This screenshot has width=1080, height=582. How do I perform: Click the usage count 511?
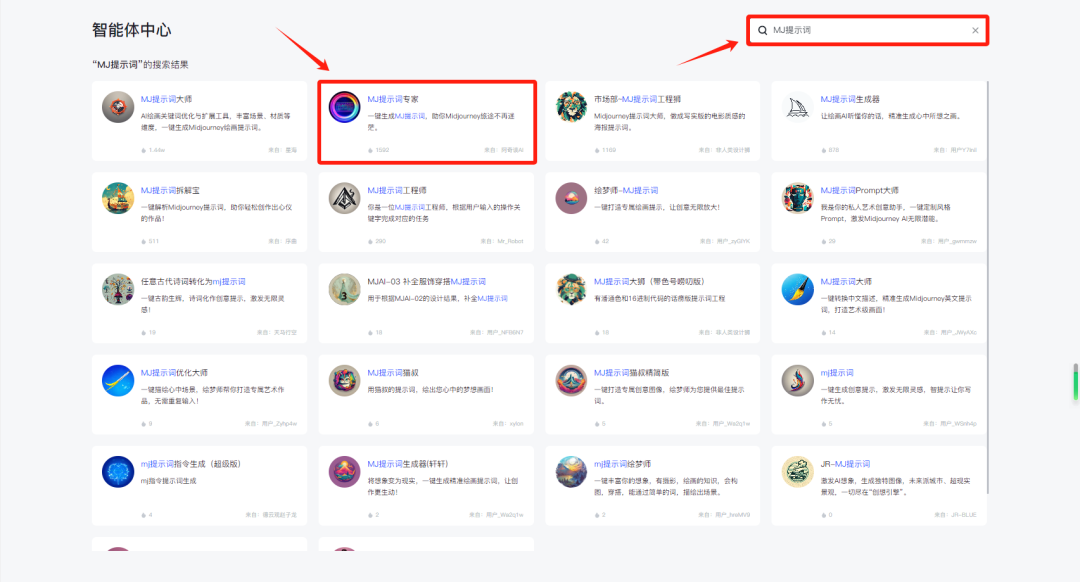coord(154,241)
